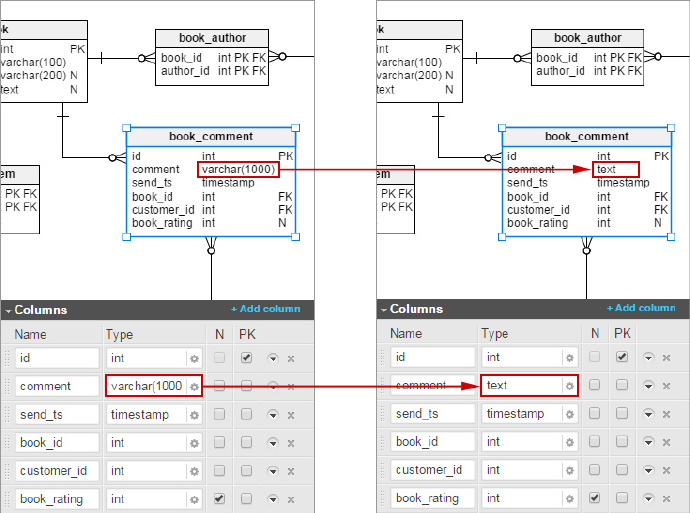
Task: Open type settings gear for text comment column
Action: click(569, 386)
